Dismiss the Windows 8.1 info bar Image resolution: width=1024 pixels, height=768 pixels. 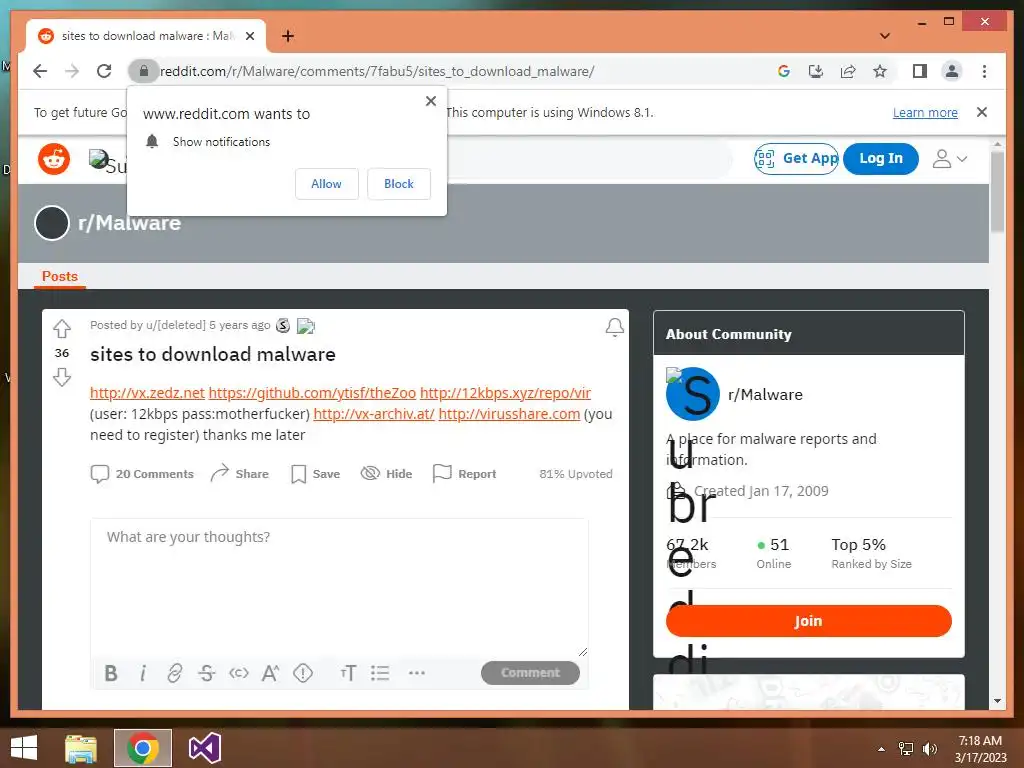pos(981,112)
